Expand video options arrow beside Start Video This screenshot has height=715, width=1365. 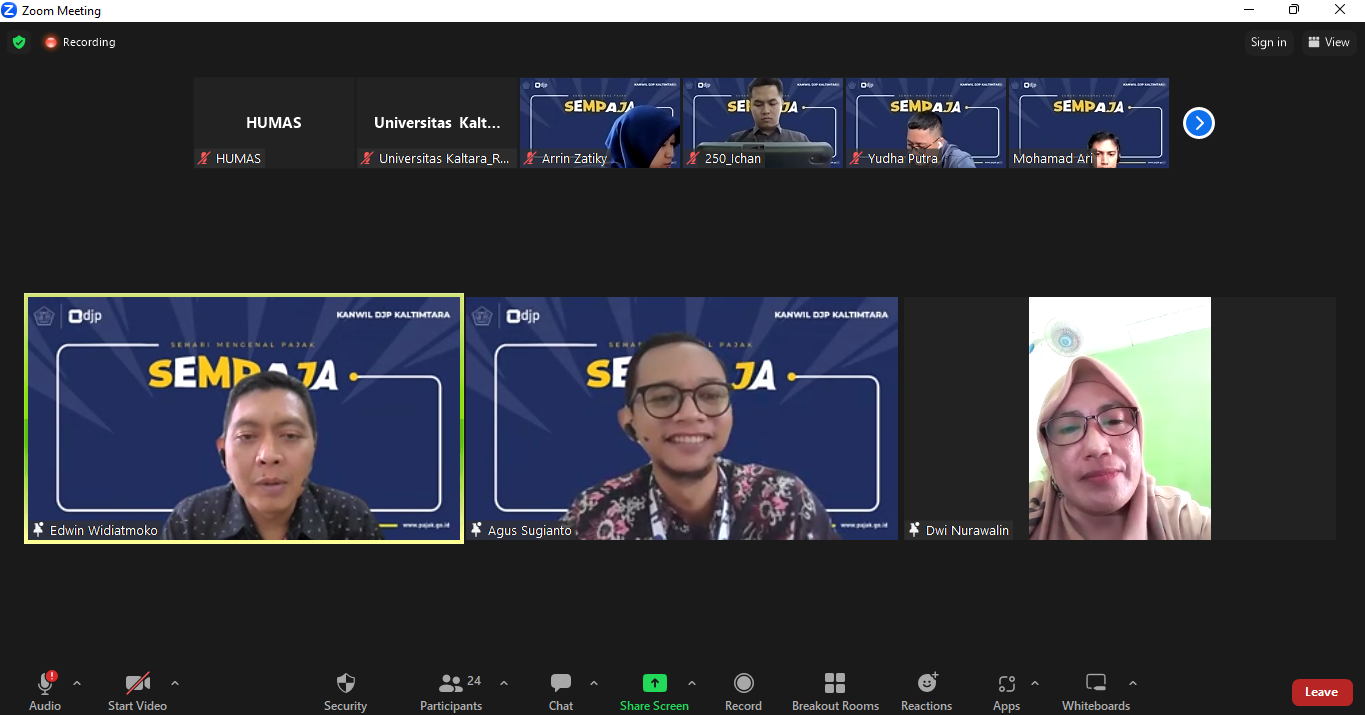pyautogui.click(x=175, y=684)
